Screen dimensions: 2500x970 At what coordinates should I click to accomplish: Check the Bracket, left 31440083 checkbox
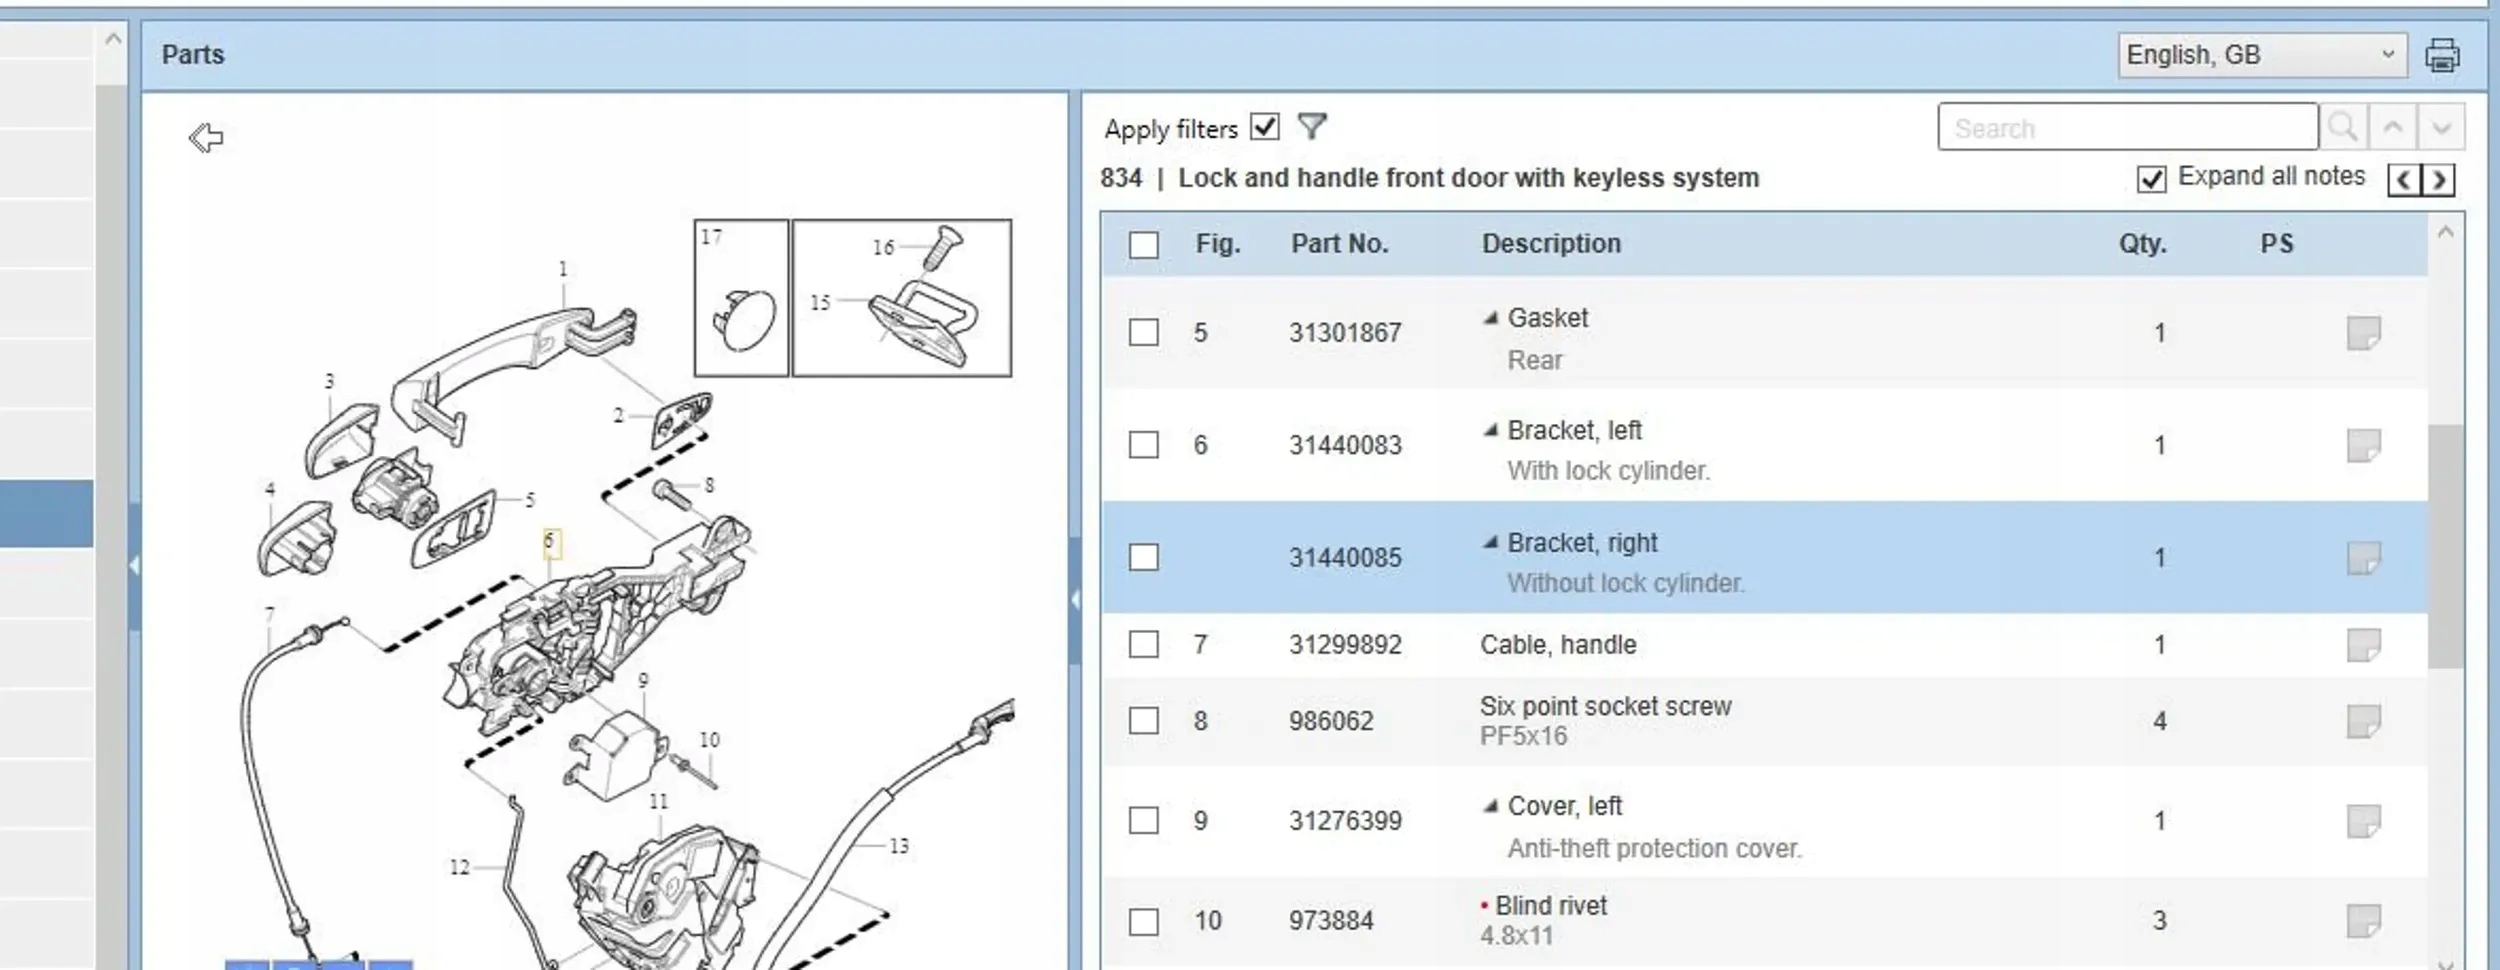[x=1143, y=444]
